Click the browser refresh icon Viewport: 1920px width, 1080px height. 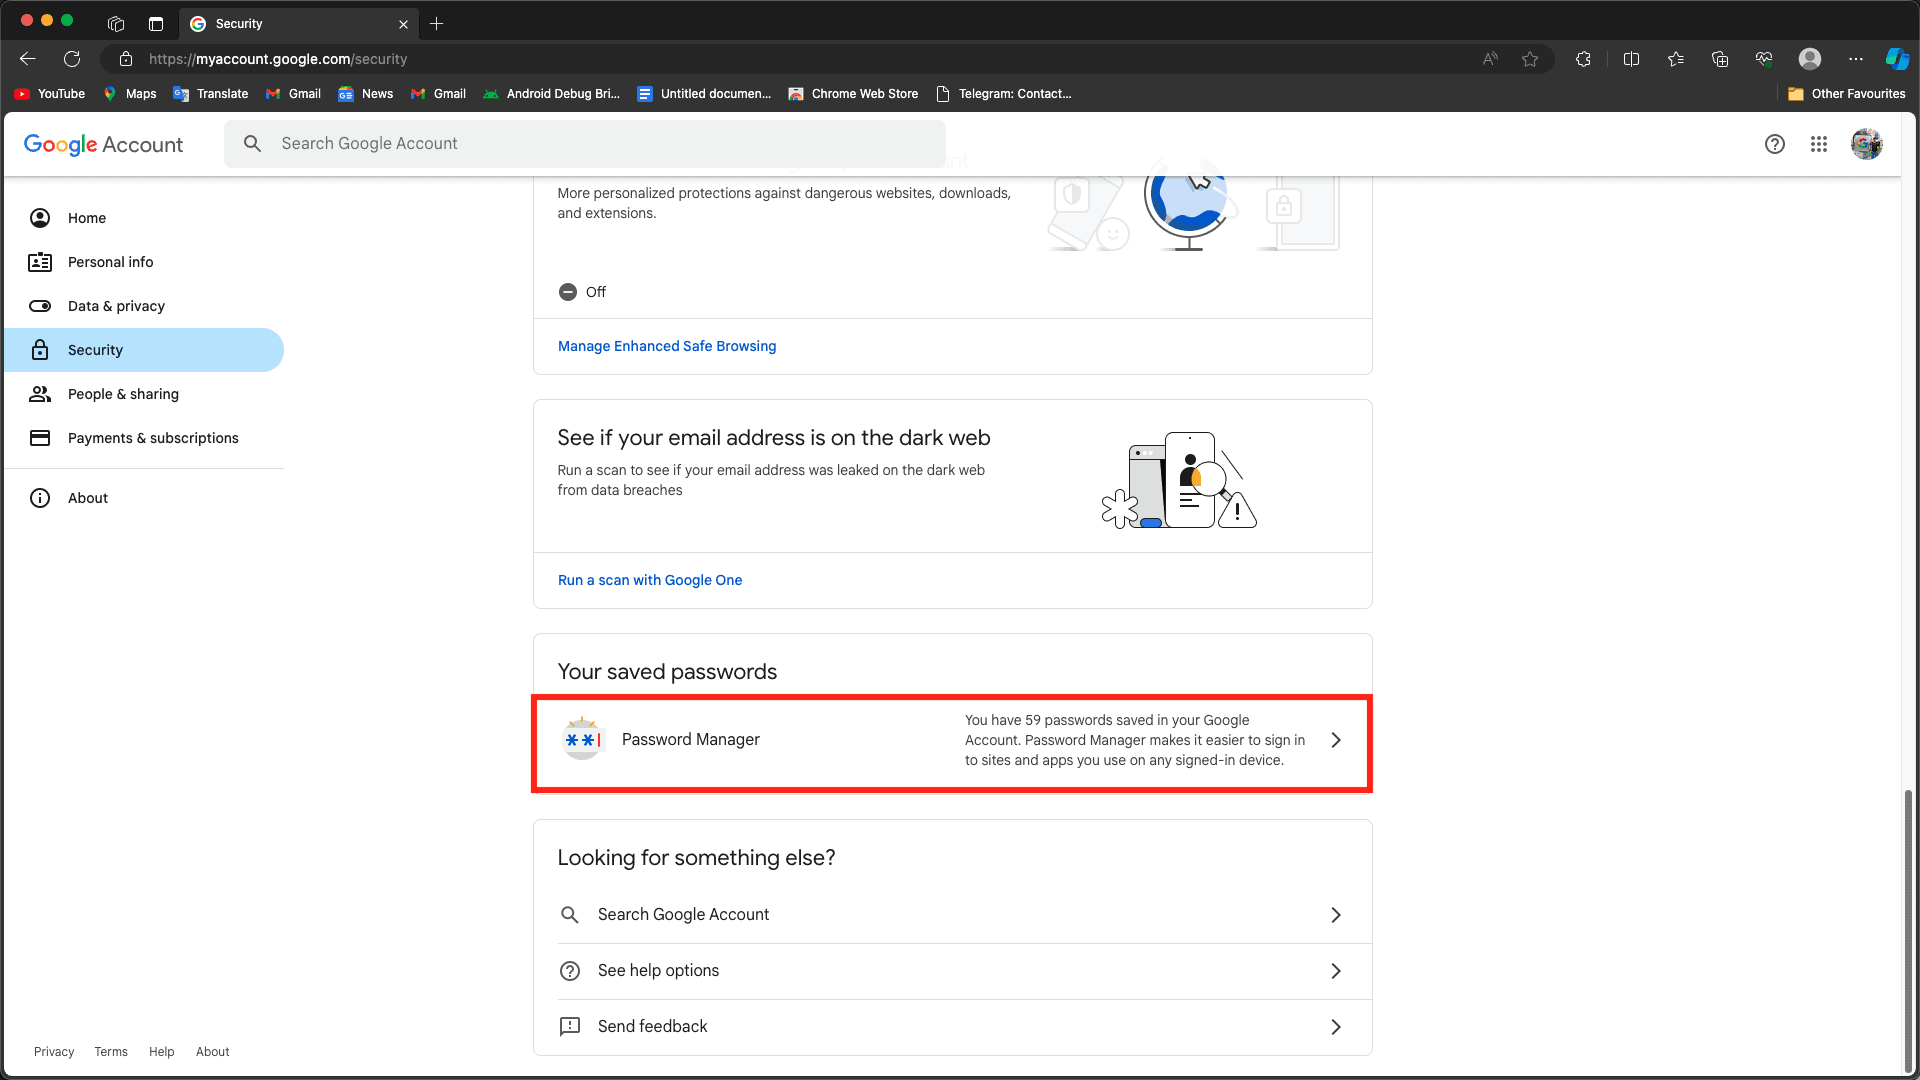pos(72,59)
